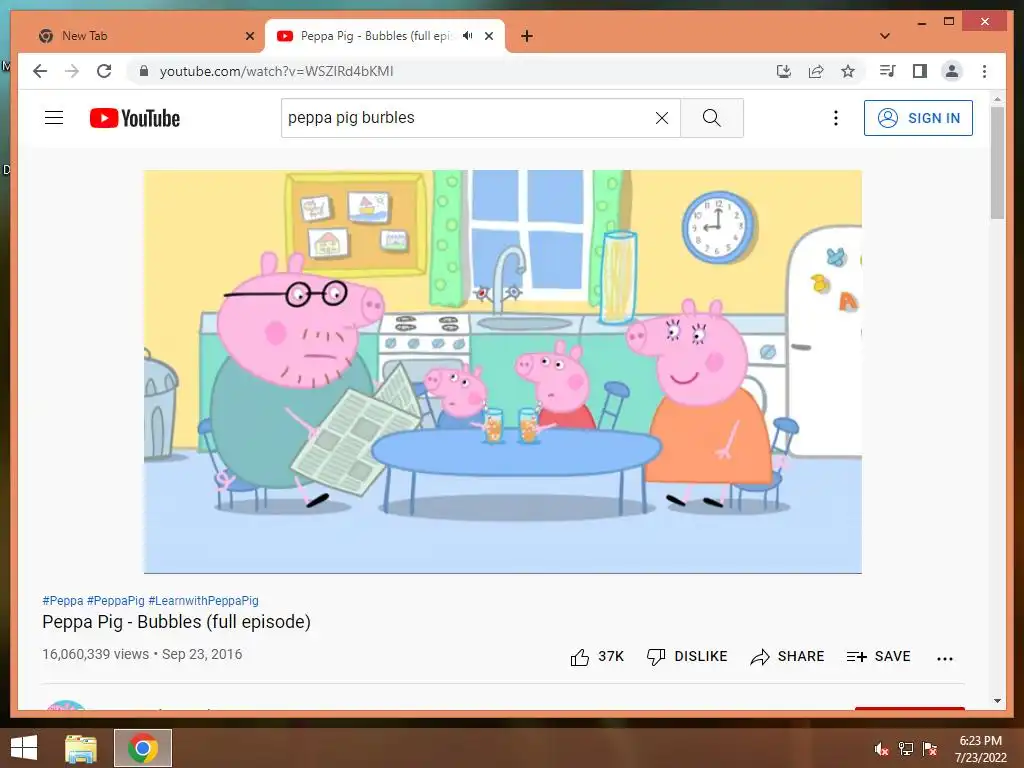Screen dimensions: 1024x768
Task: Click the magnifier search button
Action: (712, 118)
